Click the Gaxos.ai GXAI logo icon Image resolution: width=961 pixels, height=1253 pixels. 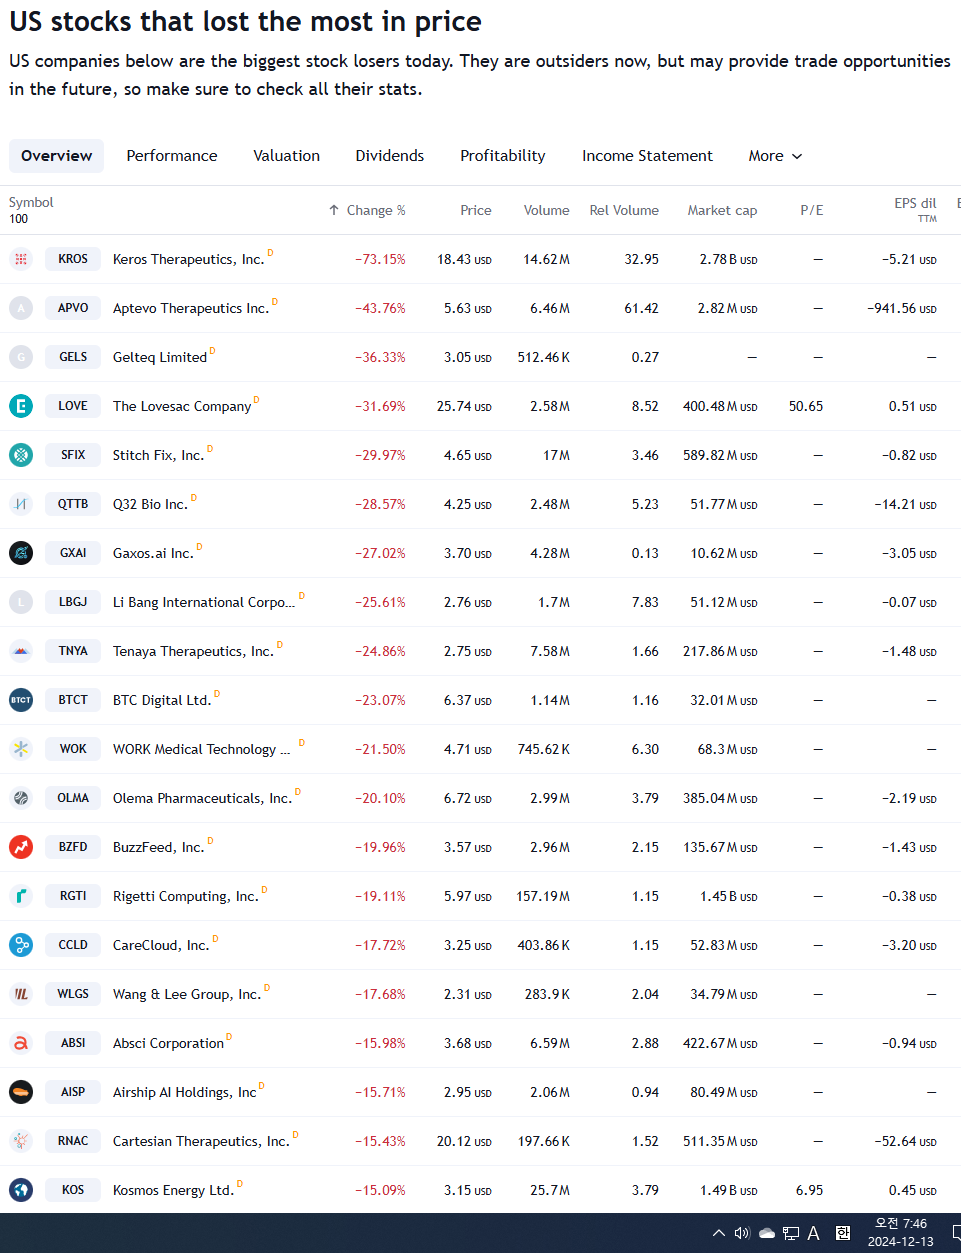pyautogui.click(x=21, y=553)
